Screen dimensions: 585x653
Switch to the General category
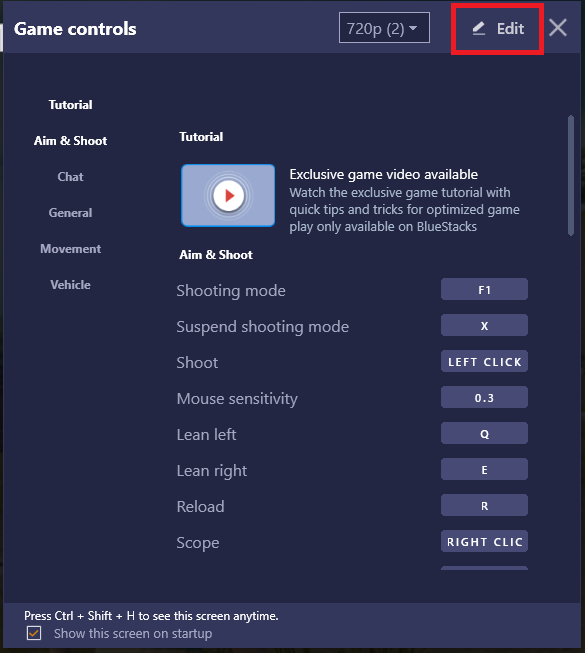point(70,213)
